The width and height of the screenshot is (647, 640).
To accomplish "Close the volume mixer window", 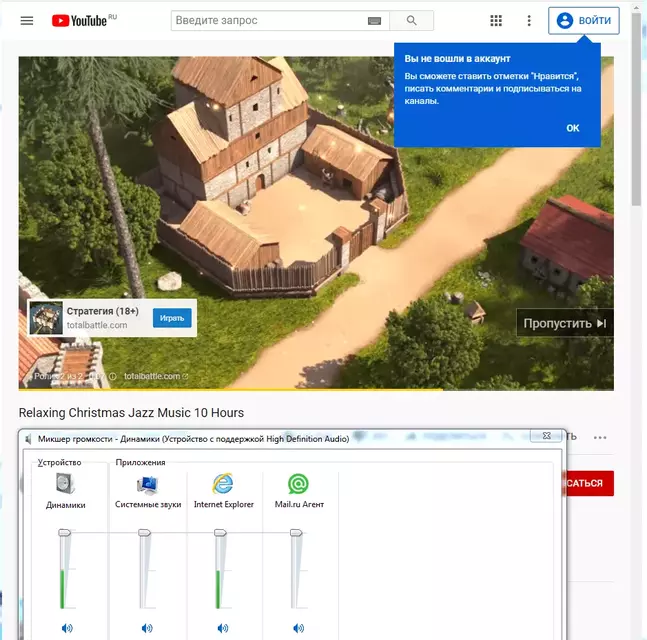I will point(546,436).
